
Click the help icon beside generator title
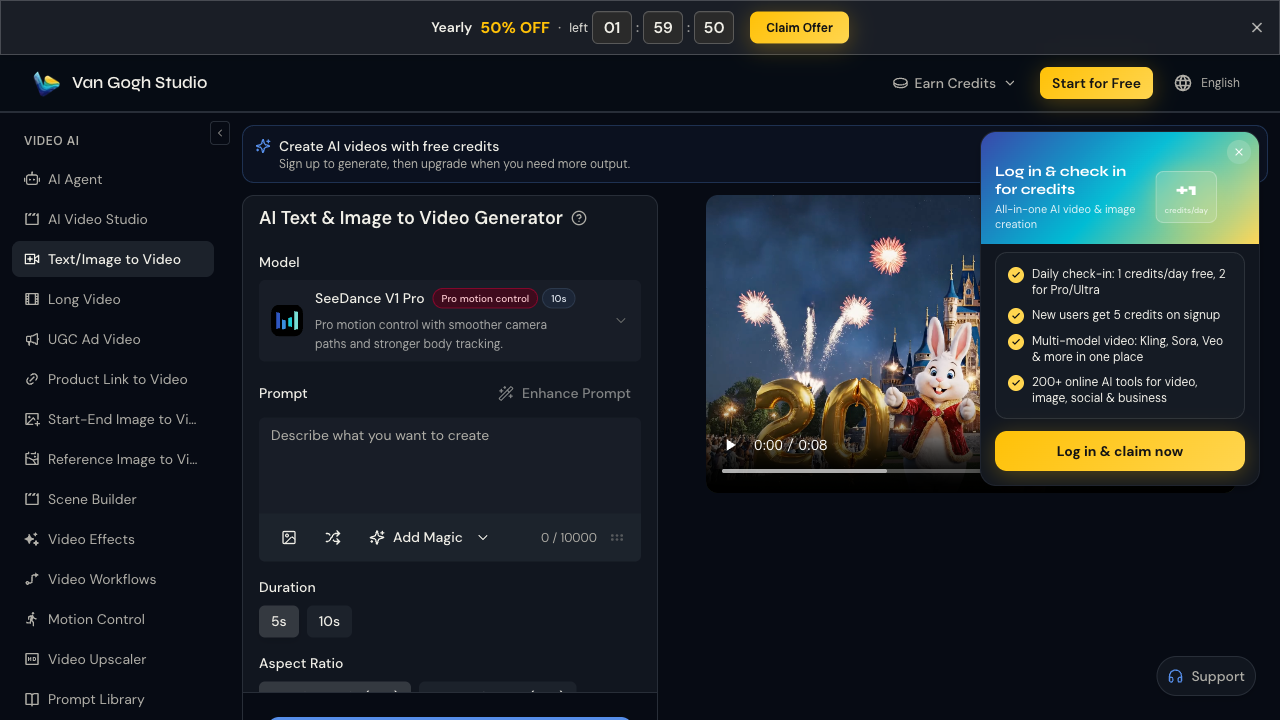(x=579, y=218)
